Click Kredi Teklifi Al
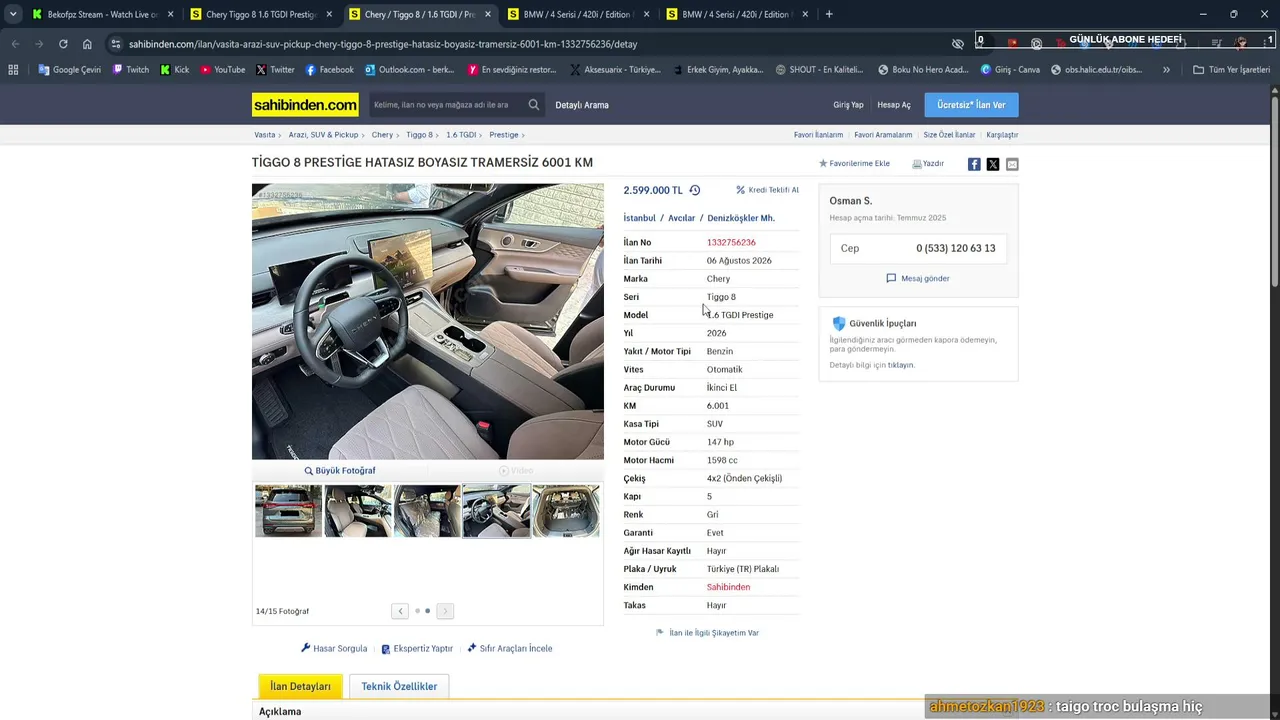Screen dimensions: 1280x720 pyautogui.click(x=768, y=190)
